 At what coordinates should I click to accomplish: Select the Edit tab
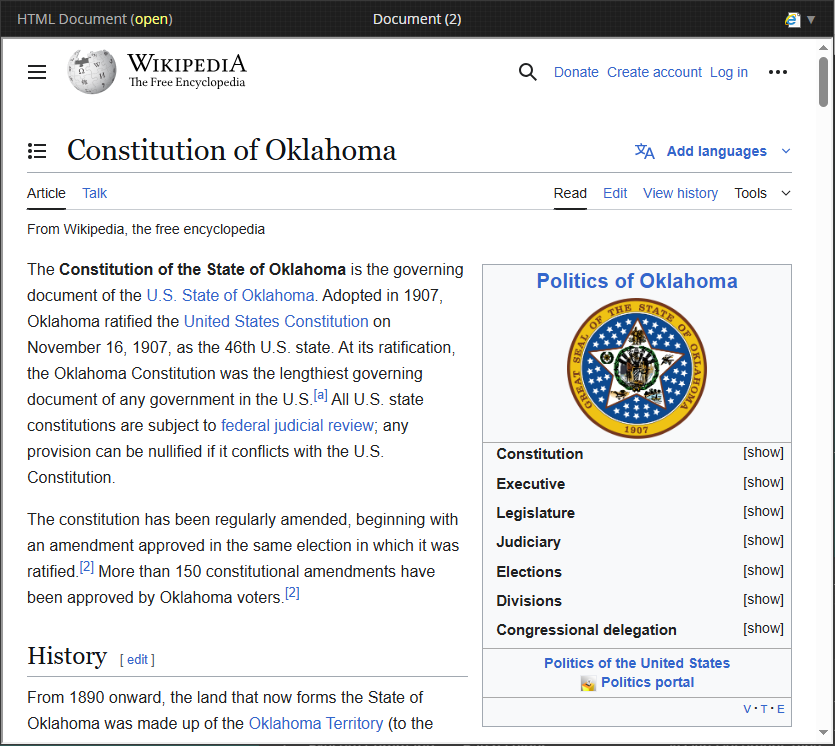point(615,193)
